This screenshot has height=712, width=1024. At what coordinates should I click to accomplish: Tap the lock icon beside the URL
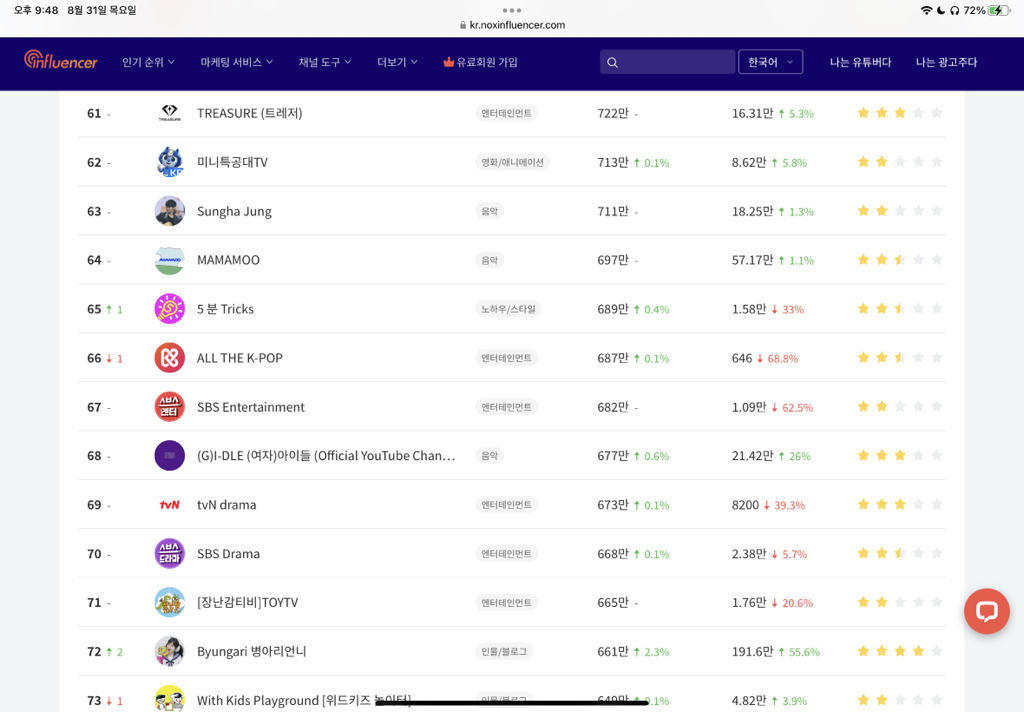tap(462, 25)
